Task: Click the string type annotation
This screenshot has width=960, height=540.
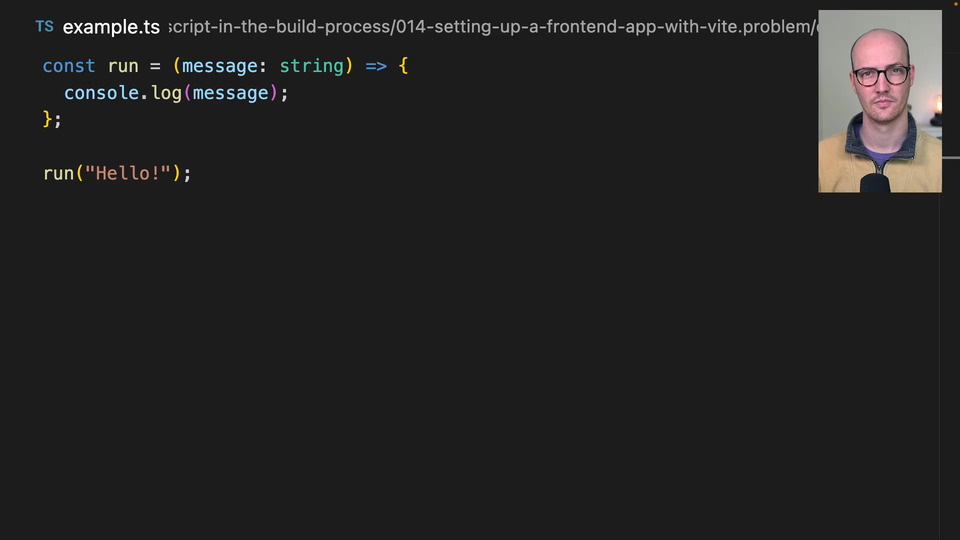Action: (311, 66)
